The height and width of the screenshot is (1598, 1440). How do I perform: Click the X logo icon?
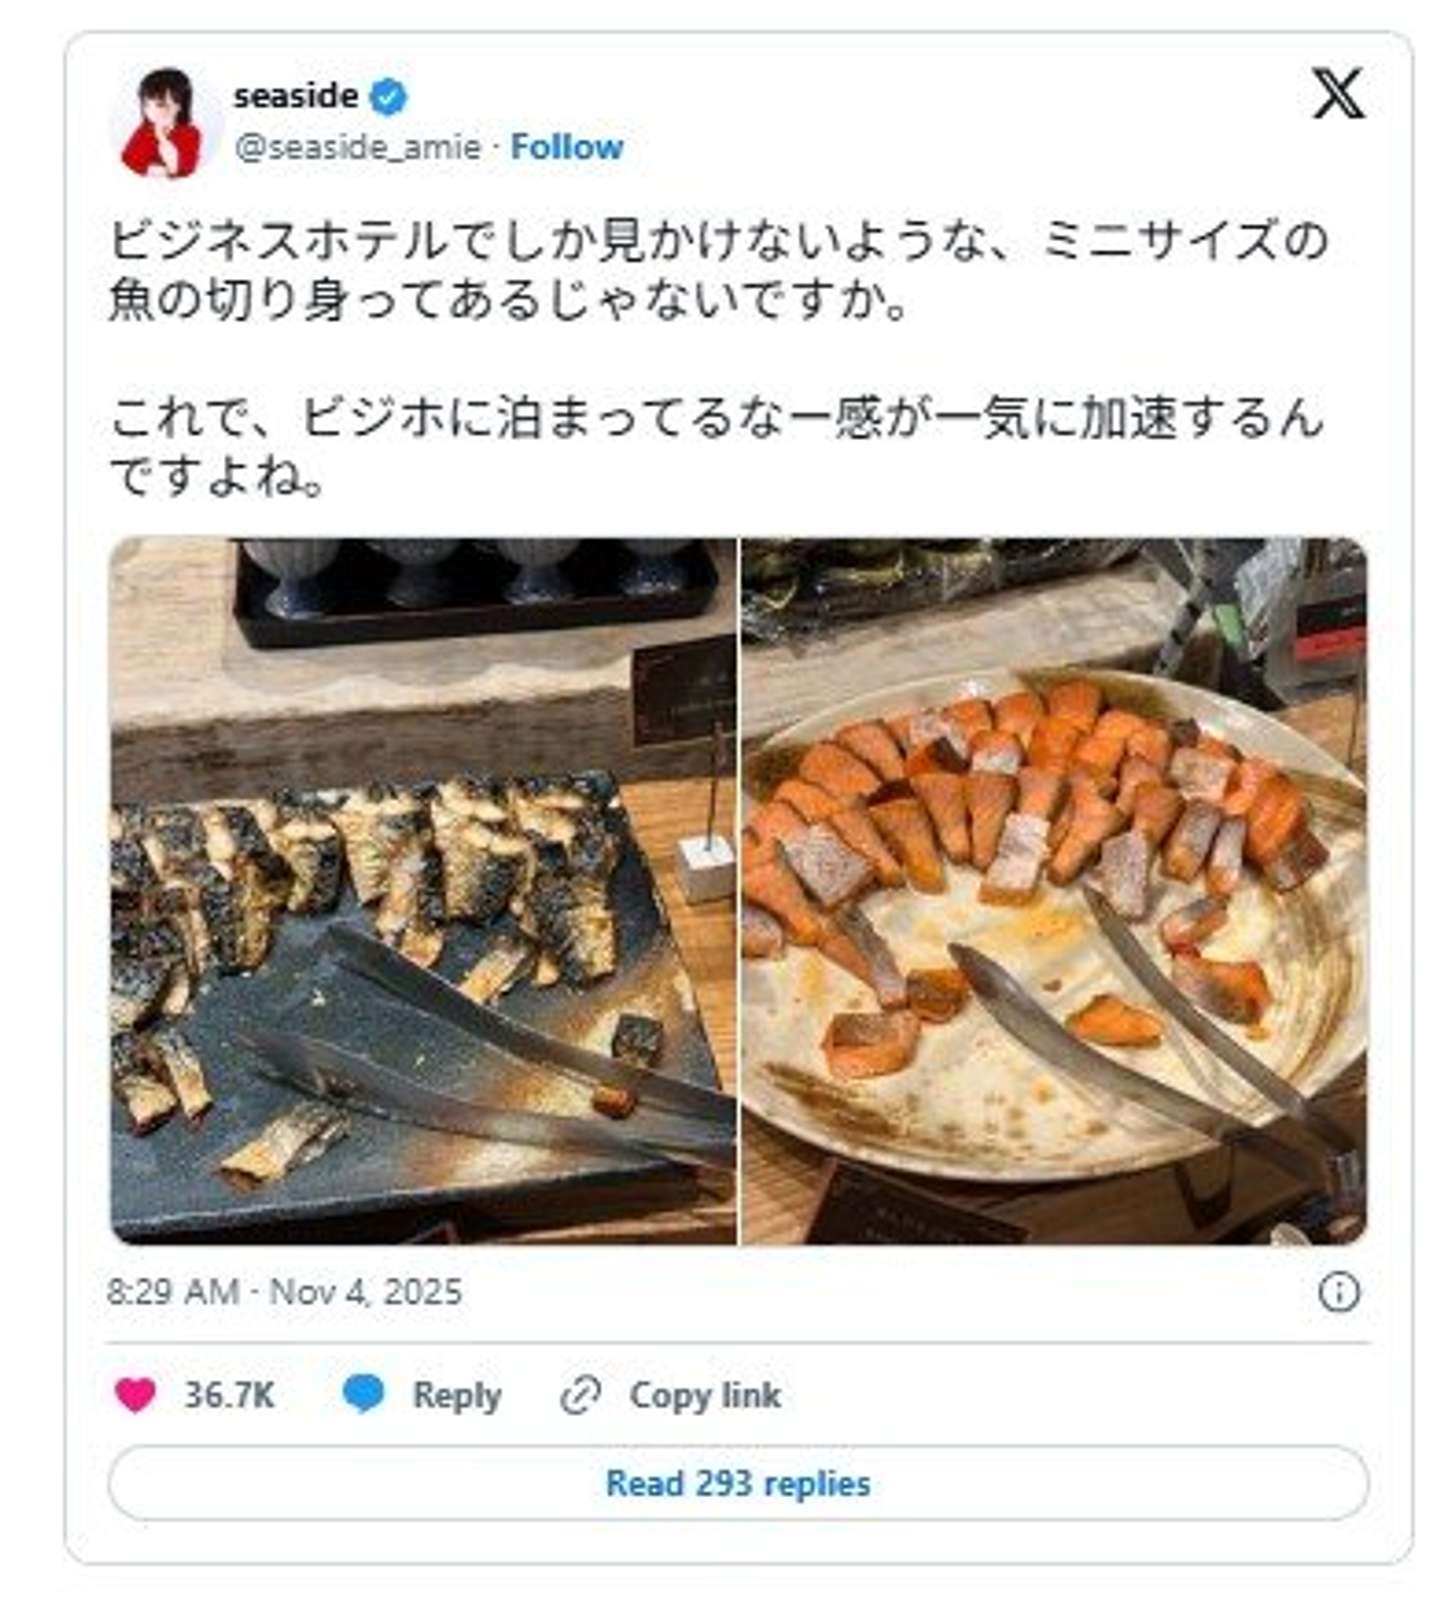click(1337, 94)
